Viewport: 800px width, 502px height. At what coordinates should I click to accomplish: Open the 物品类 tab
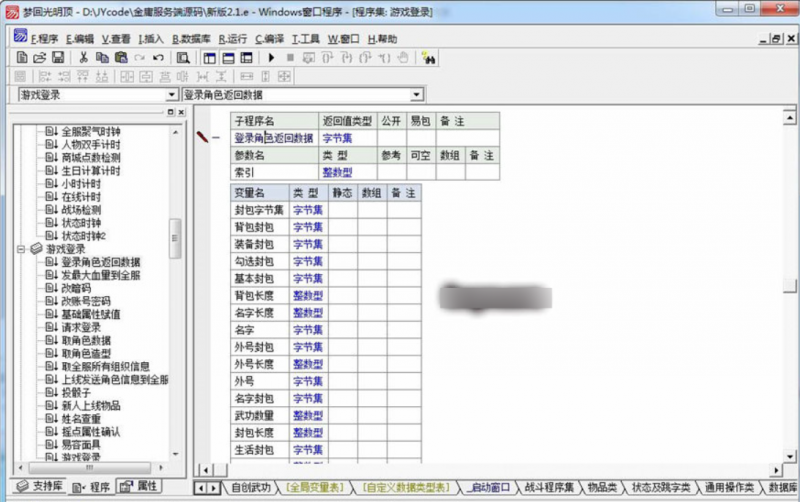pyautogui.click(x=602, y=487)
